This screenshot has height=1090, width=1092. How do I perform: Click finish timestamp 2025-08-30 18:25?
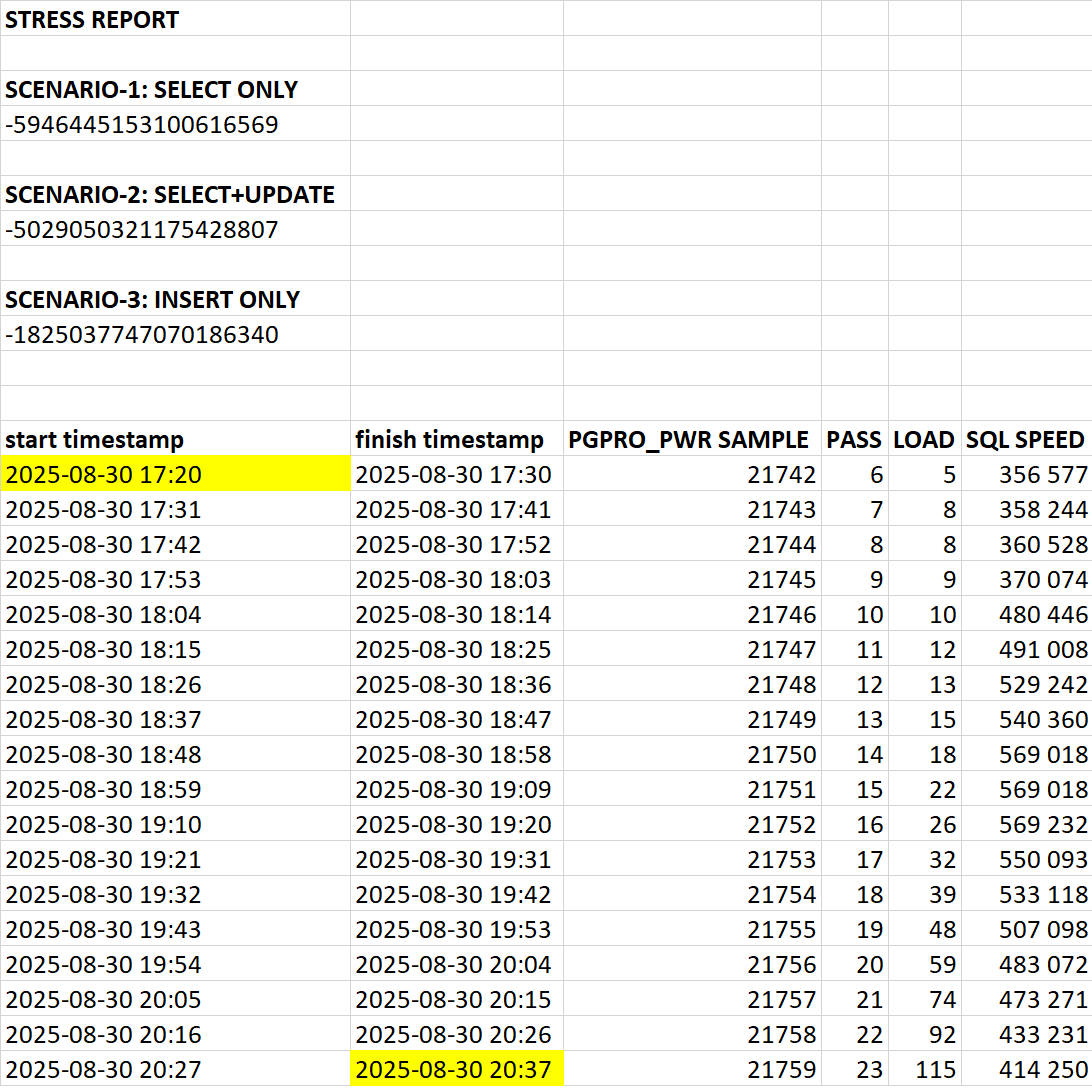point(457,649)
